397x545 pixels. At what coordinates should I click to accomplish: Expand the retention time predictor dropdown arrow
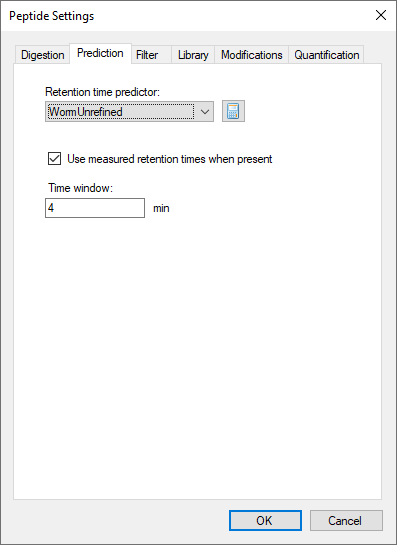[x=205, y=112]
